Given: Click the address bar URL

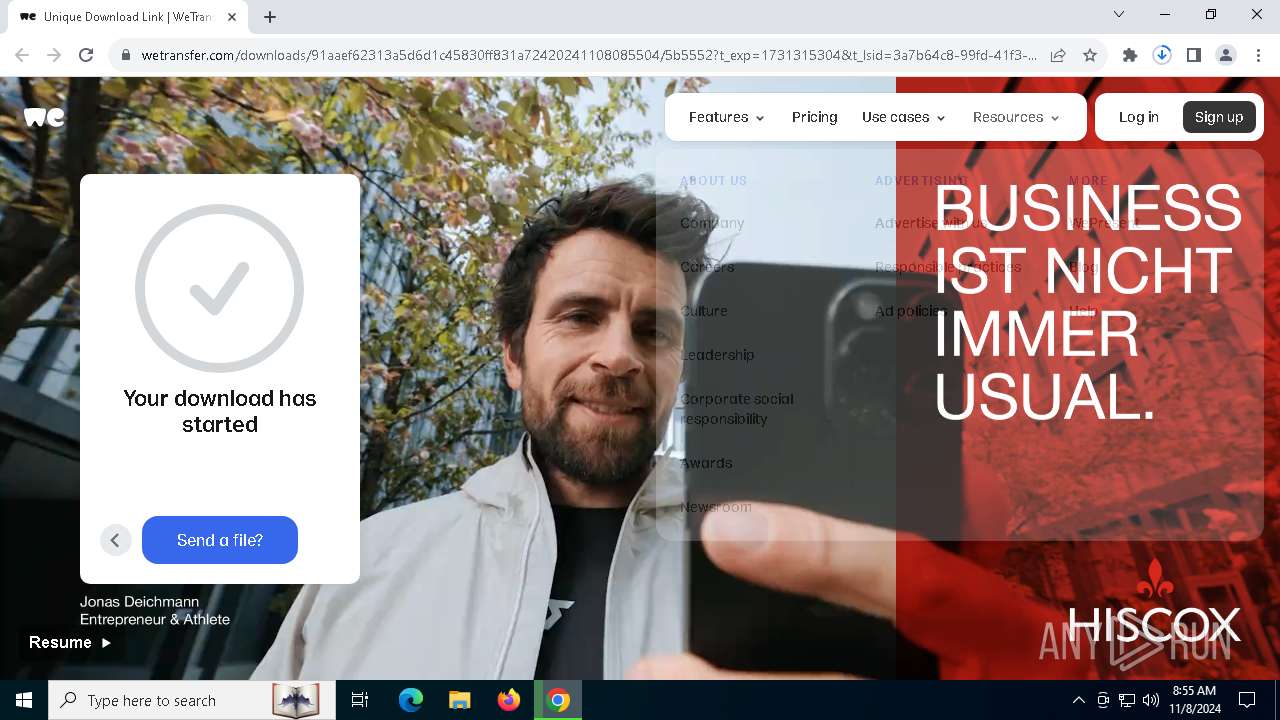Looking at the screenshot, I should pos(588,56).
